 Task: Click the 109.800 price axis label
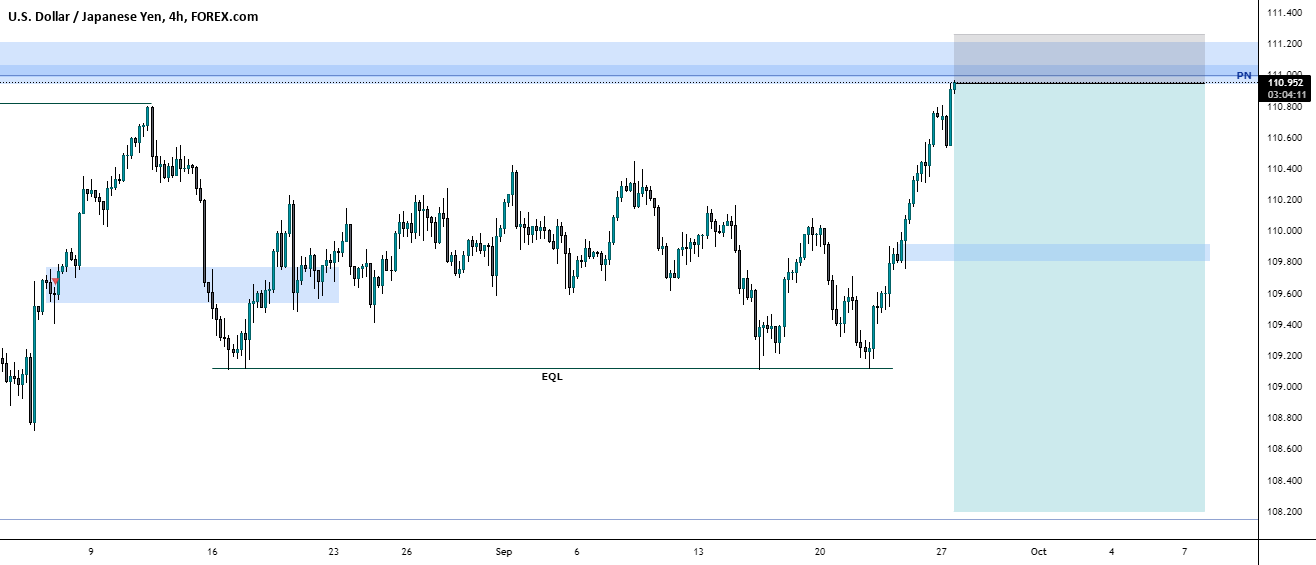pyautogui.click(x=1284, y=262)
